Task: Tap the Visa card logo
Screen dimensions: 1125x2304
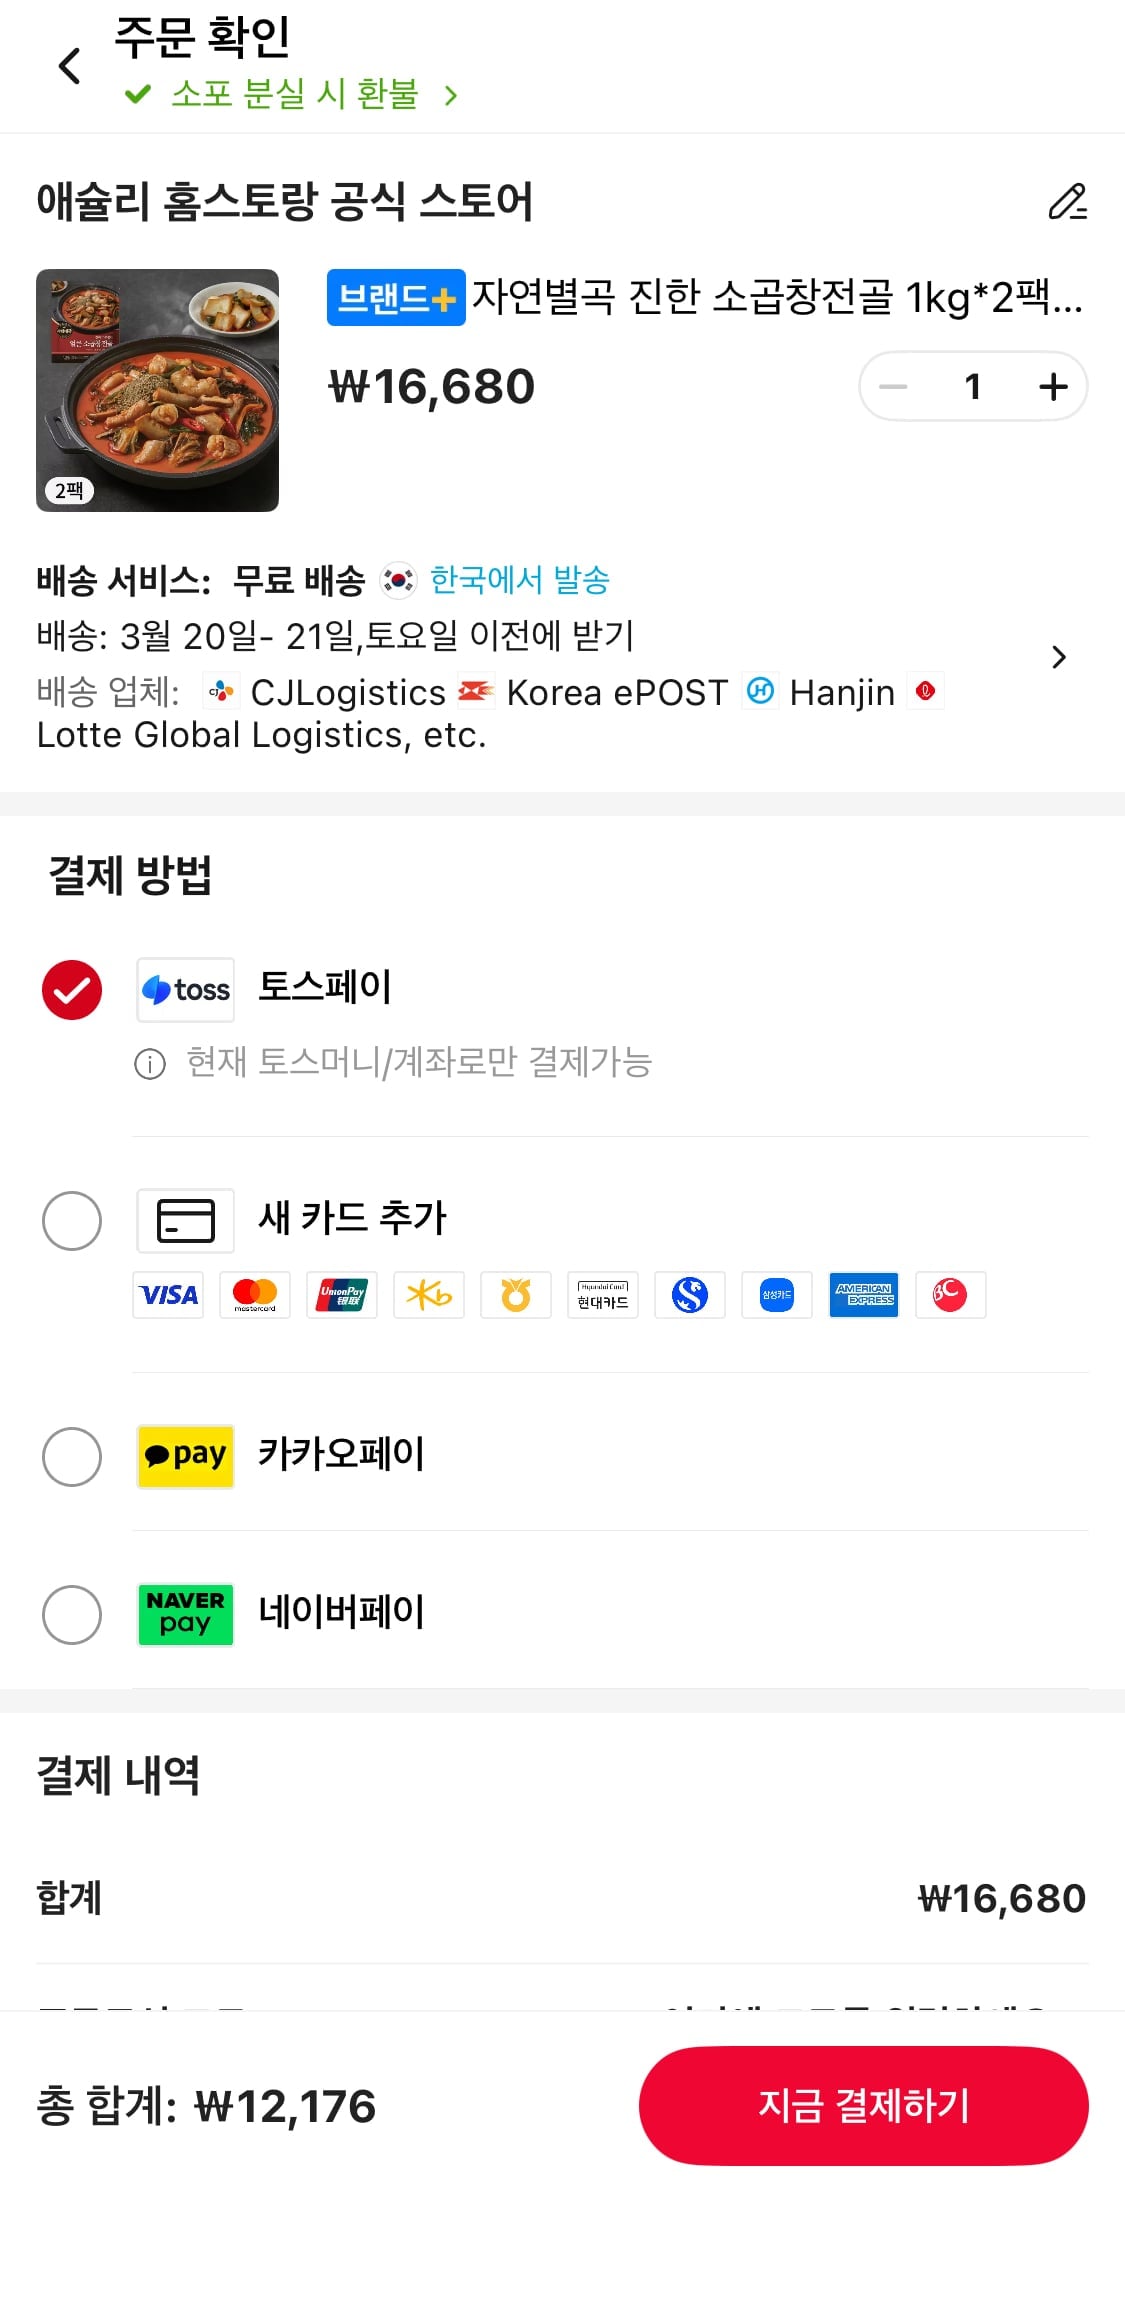Action: pos(168,1295)
